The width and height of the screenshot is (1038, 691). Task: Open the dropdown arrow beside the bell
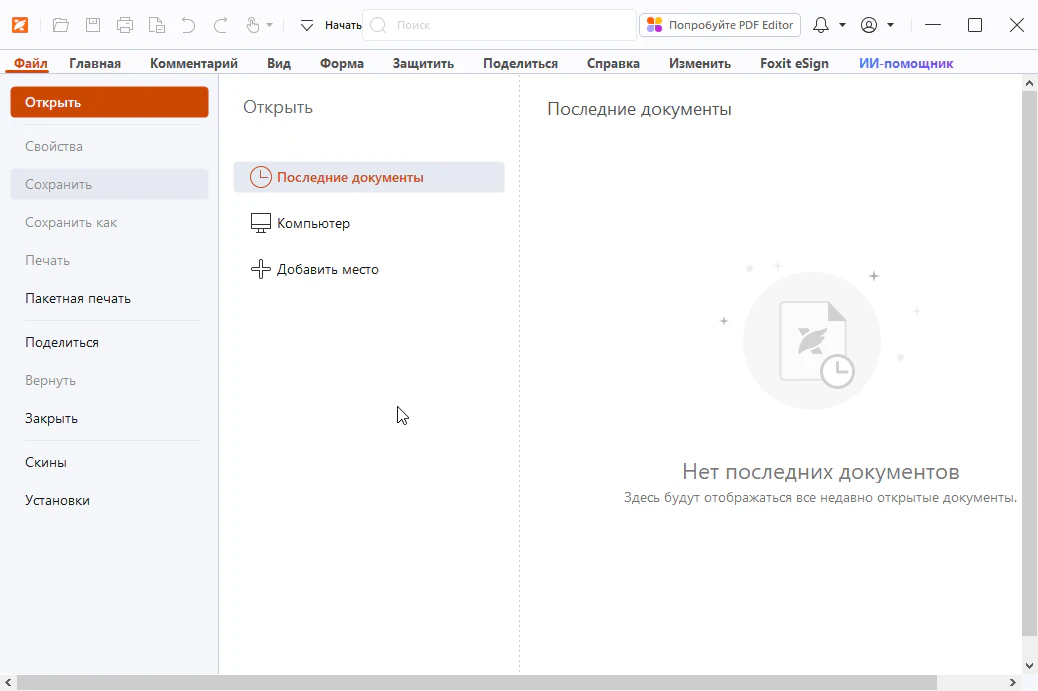[x=842, y=25]
